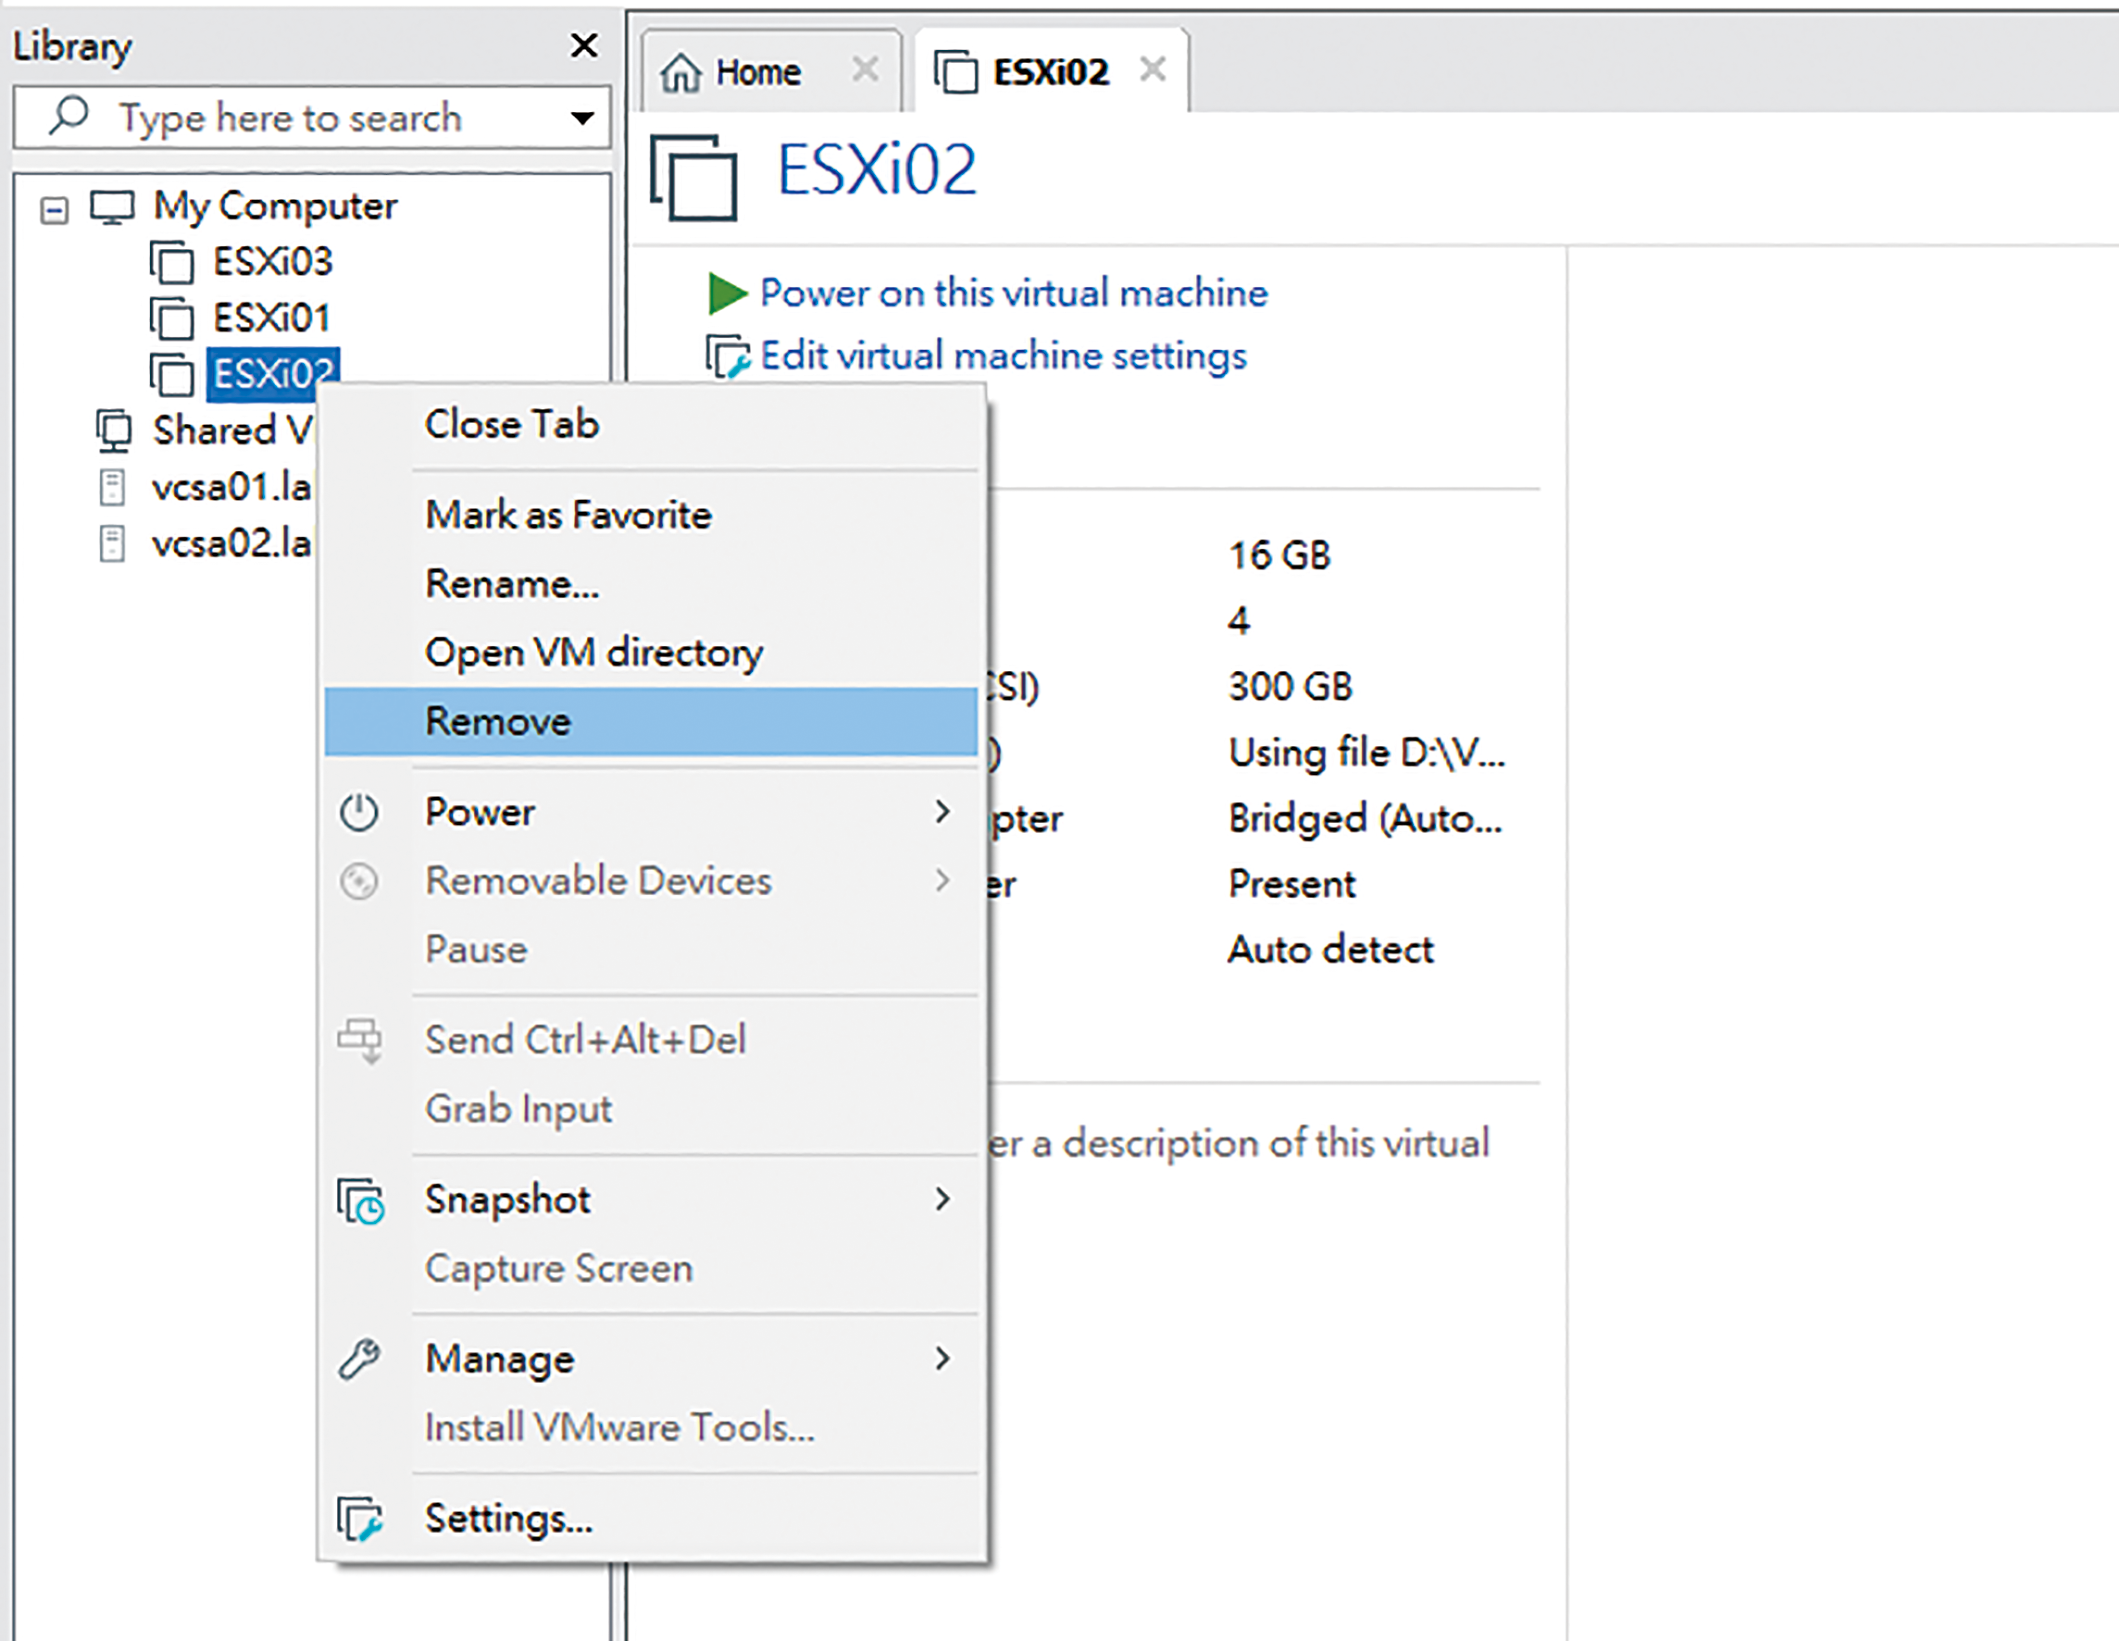The height and width of the screenshot is (1641, 2119).
Task: Click the Using file D:\V... value
Action: click(x=1366, y=753)
